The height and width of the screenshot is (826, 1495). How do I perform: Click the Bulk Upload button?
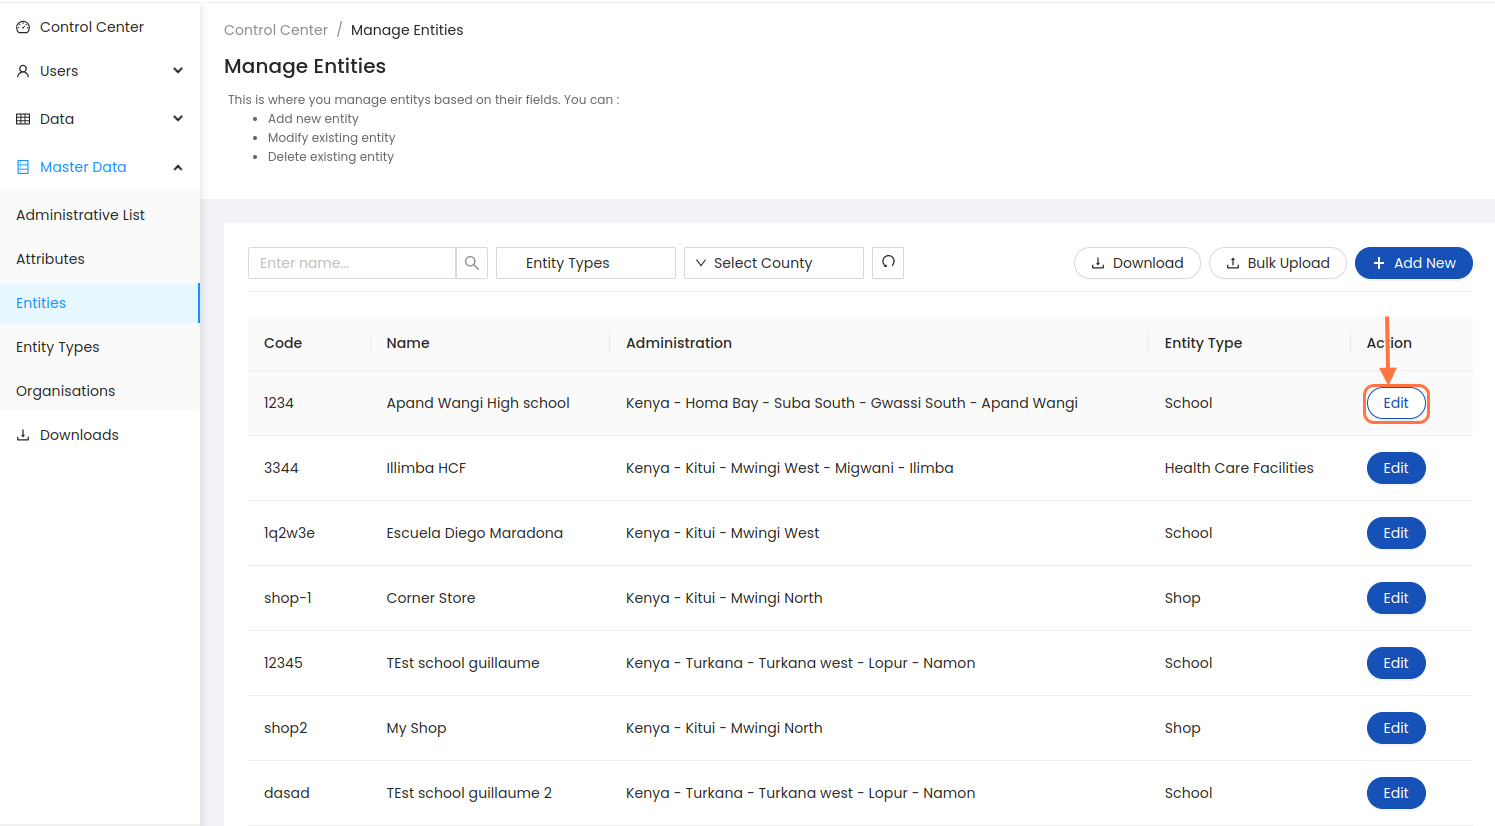tap(1277, 263)
